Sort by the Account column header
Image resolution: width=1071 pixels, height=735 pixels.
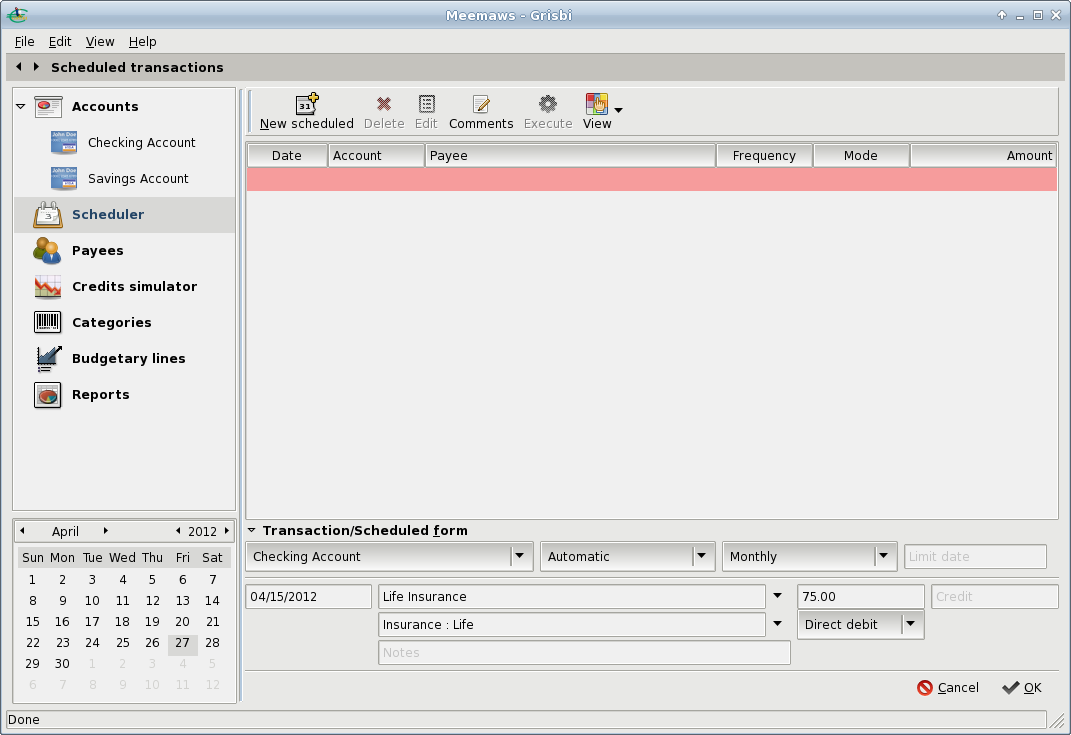376,156
